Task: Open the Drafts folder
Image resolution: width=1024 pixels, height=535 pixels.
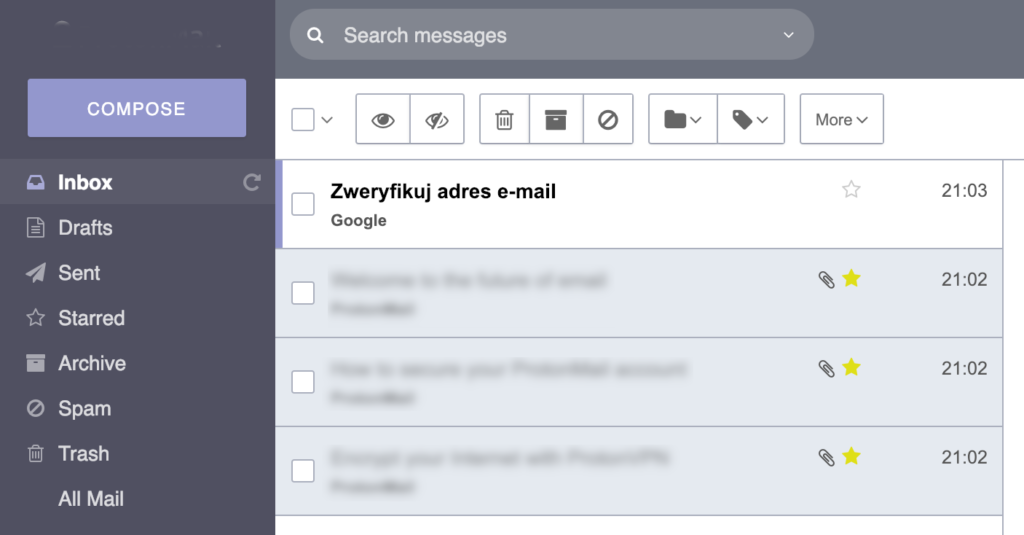Action: 85,228
